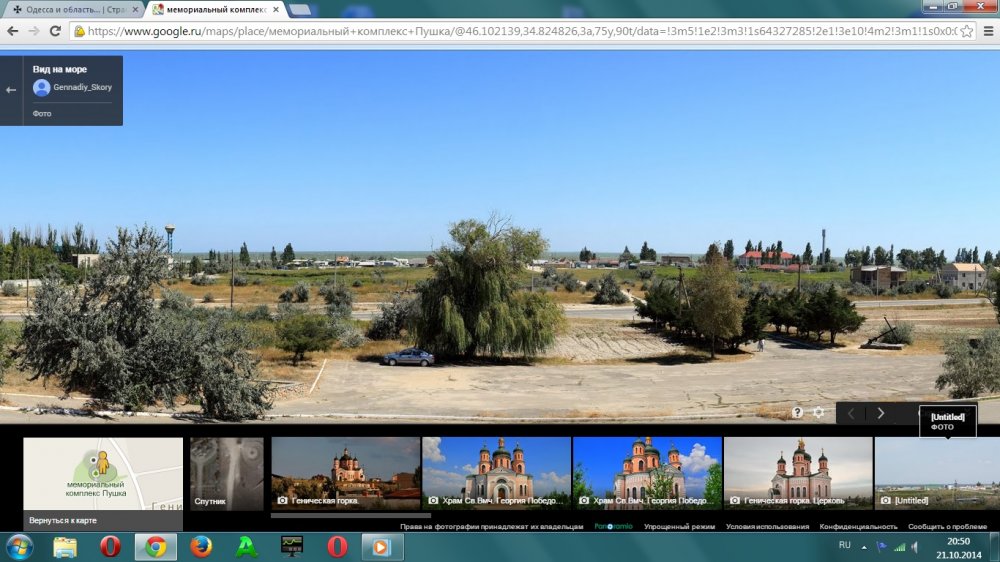Viewport: 1000px width, 562px height.
Task: Open the Gennadiy_Skory user profile
Action: [82, 87]
